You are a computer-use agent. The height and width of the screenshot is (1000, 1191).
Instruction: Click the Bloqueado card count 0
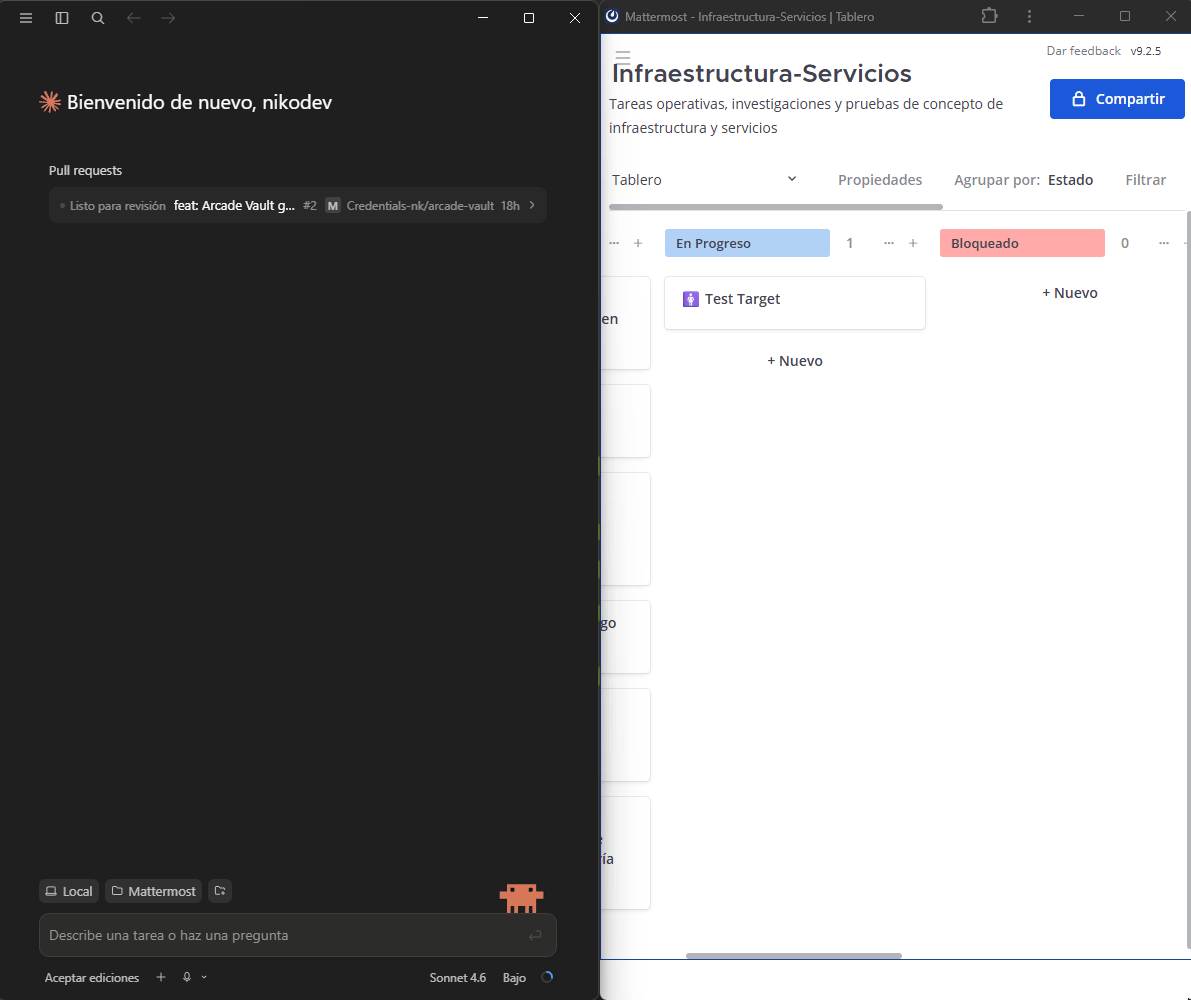(1125, 243)
